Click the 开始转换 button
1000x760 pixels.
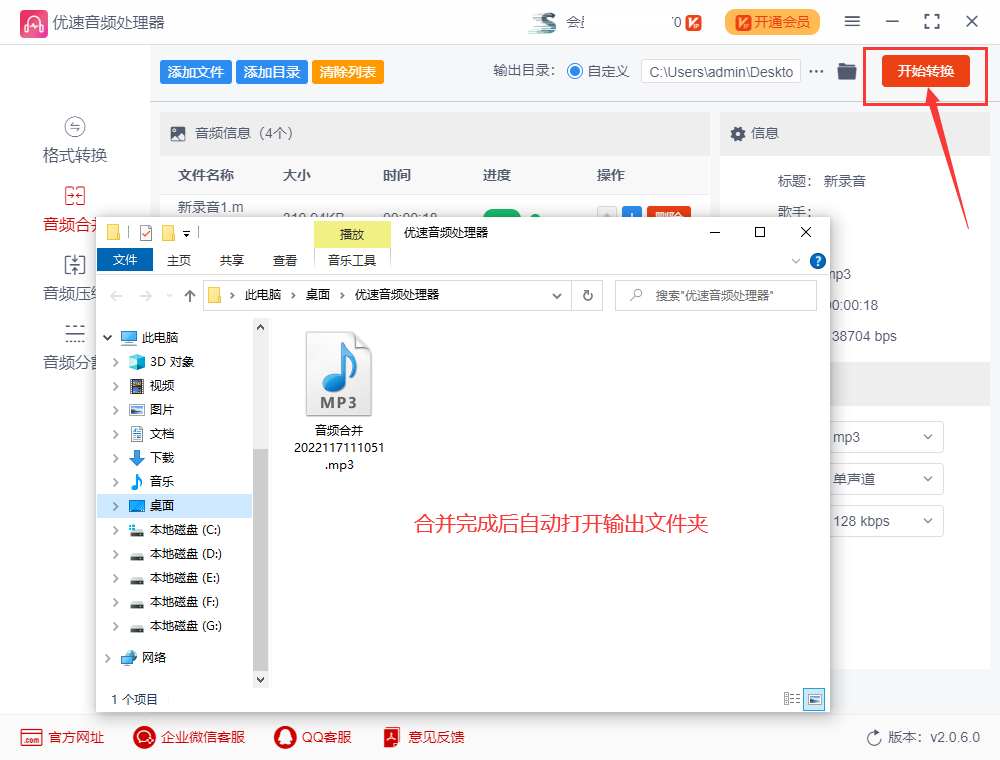pos(925,71)
